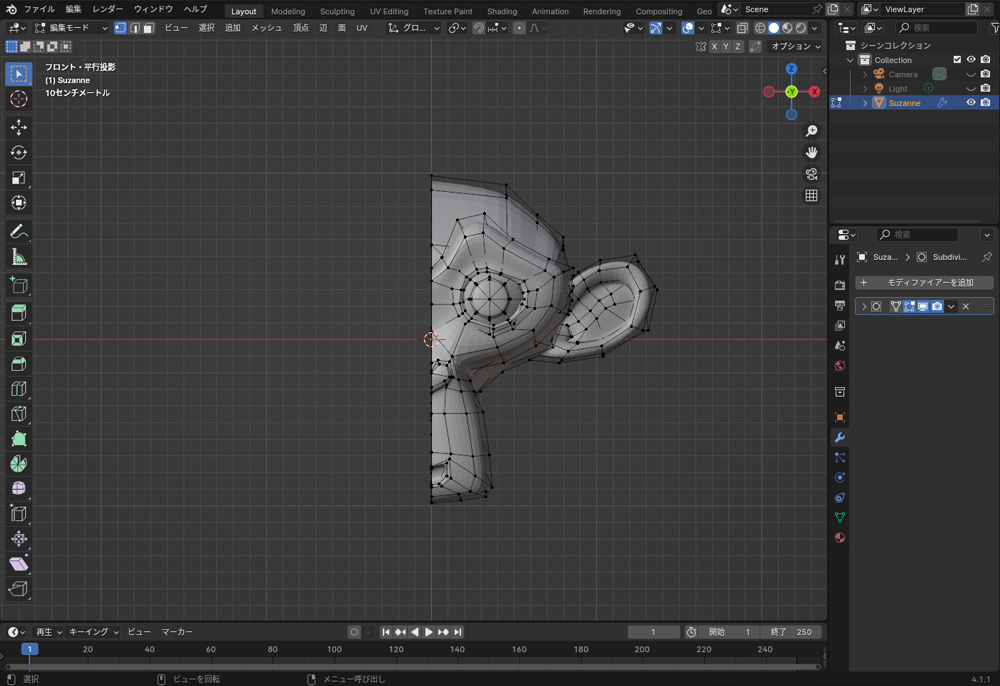Select the Move tool in toolbar
The height and width of the screenshot is (686, 1000).
(x=18, y=127)
